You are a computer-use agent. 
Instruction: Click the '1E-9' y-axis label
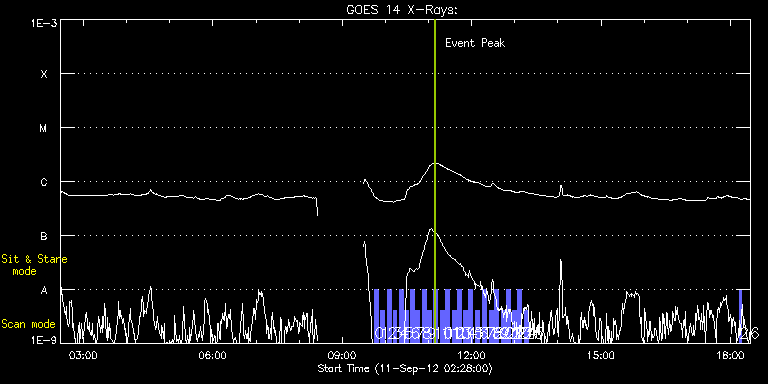click(x=43, y=339)
